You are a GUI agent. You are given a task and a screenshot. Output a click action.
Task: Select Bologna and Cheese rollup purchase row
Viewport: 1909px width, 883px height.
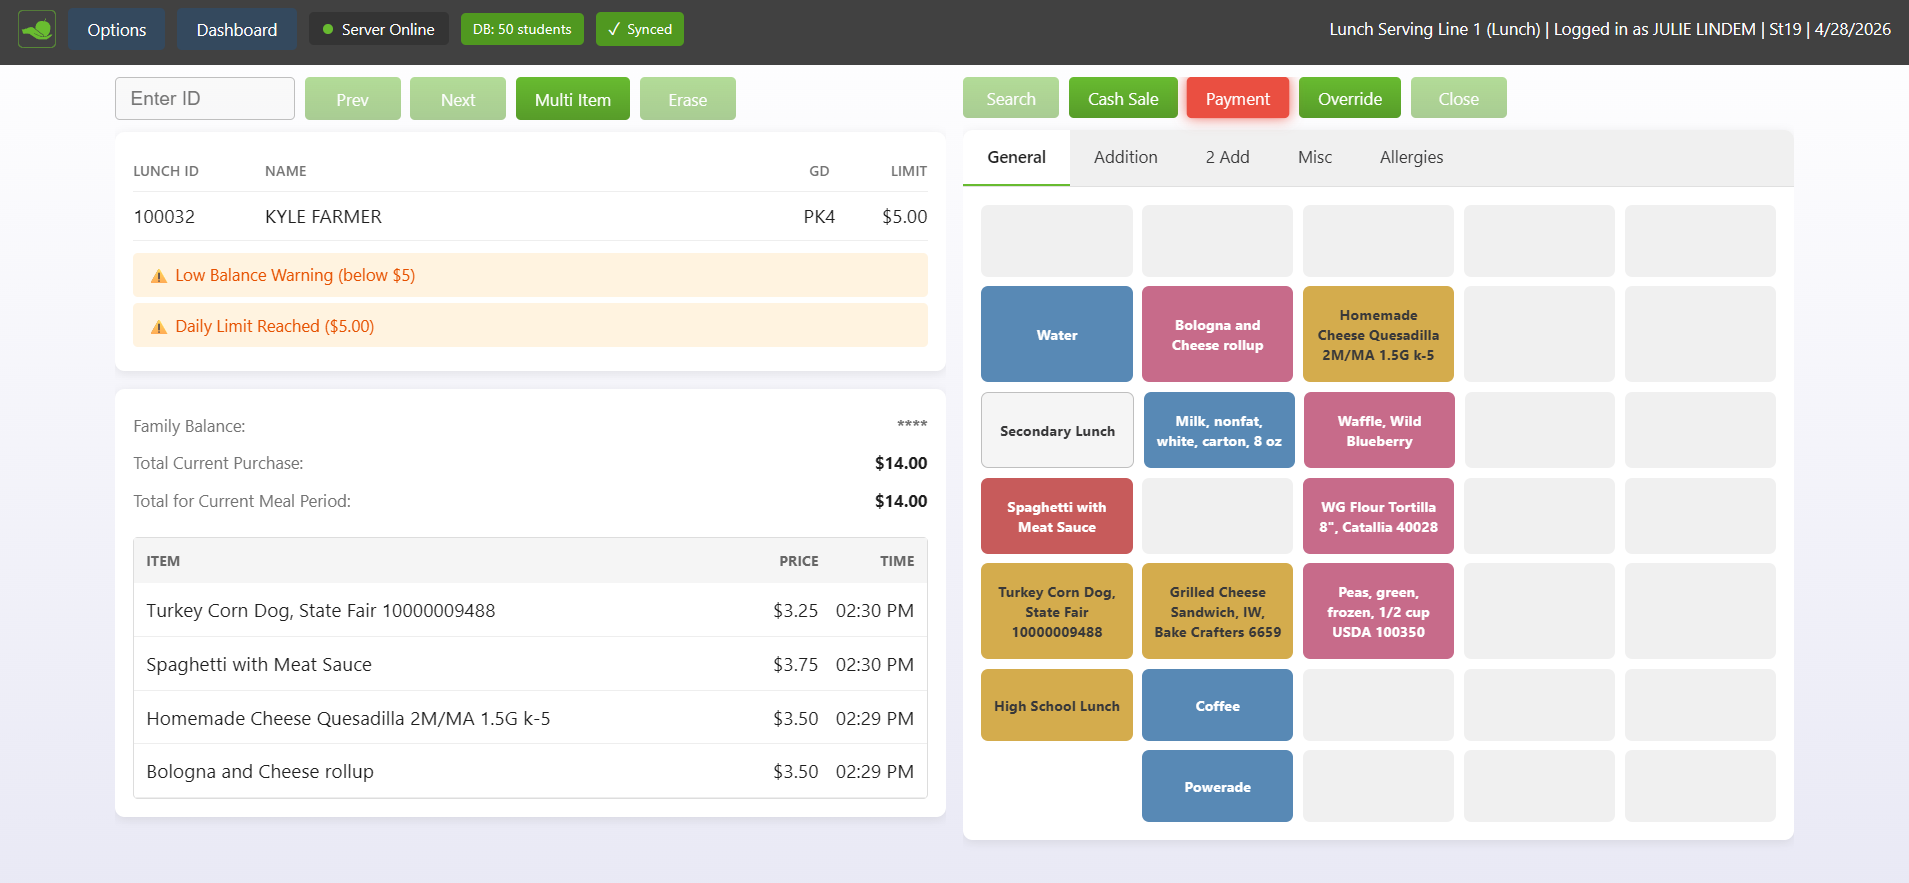pyautogui.click(x=530, y=771)
